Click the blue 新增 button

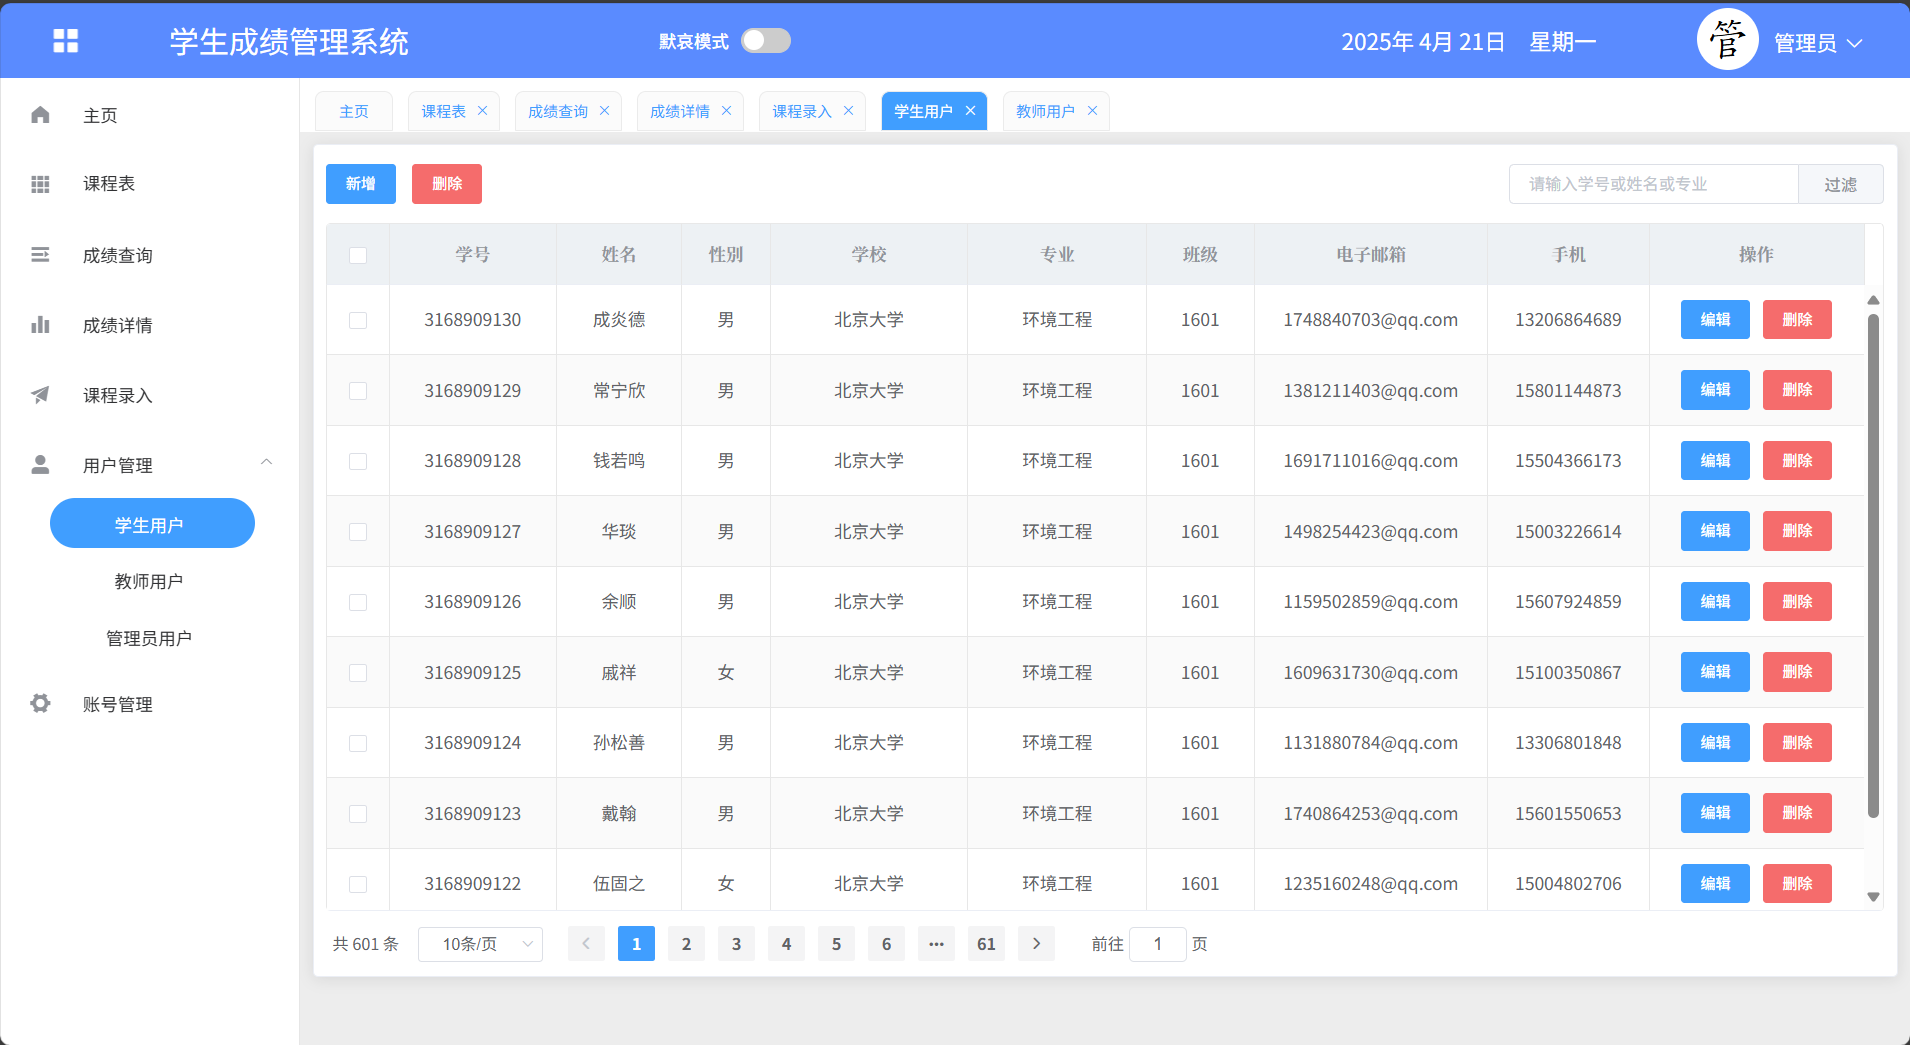(x=361, y=184)
